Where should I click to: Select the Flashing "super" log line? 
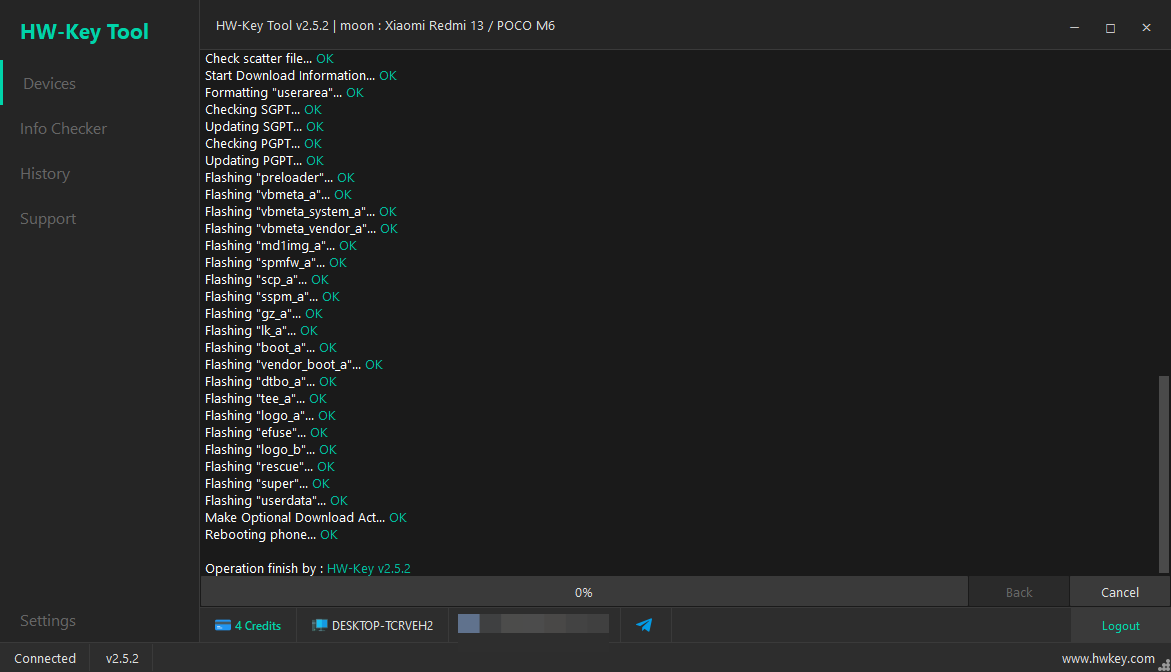[x=267, y=484]
